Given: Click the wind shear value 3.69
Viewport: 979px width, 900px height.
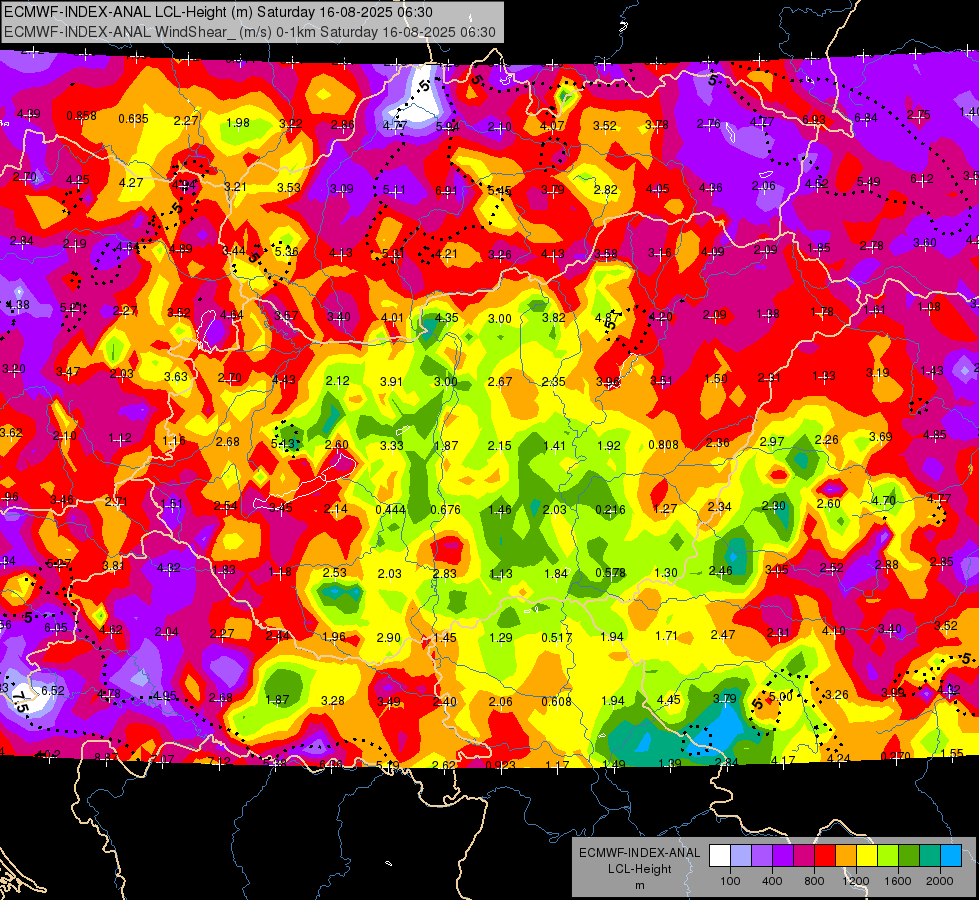Looking at the screenshot, I should (x=880, y=437).
